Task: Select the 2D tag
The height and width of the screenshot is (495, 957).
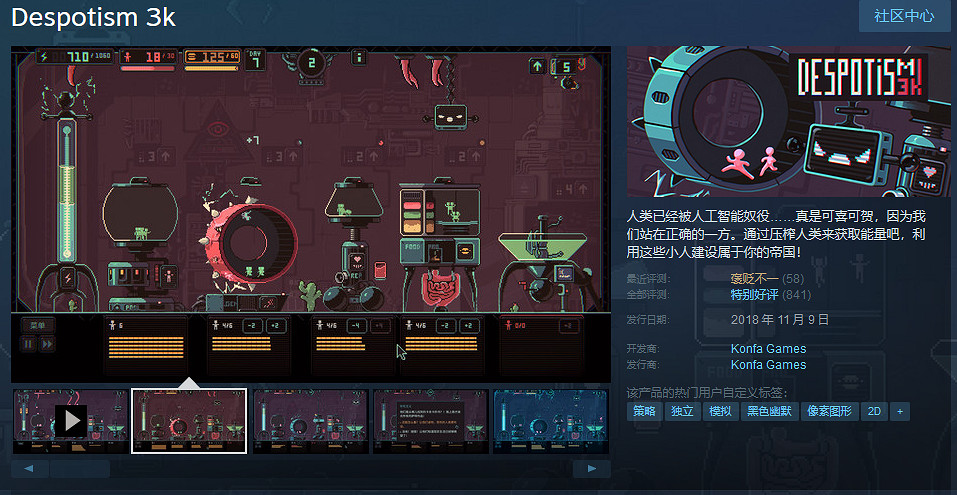Action: (x=875, y=411)
